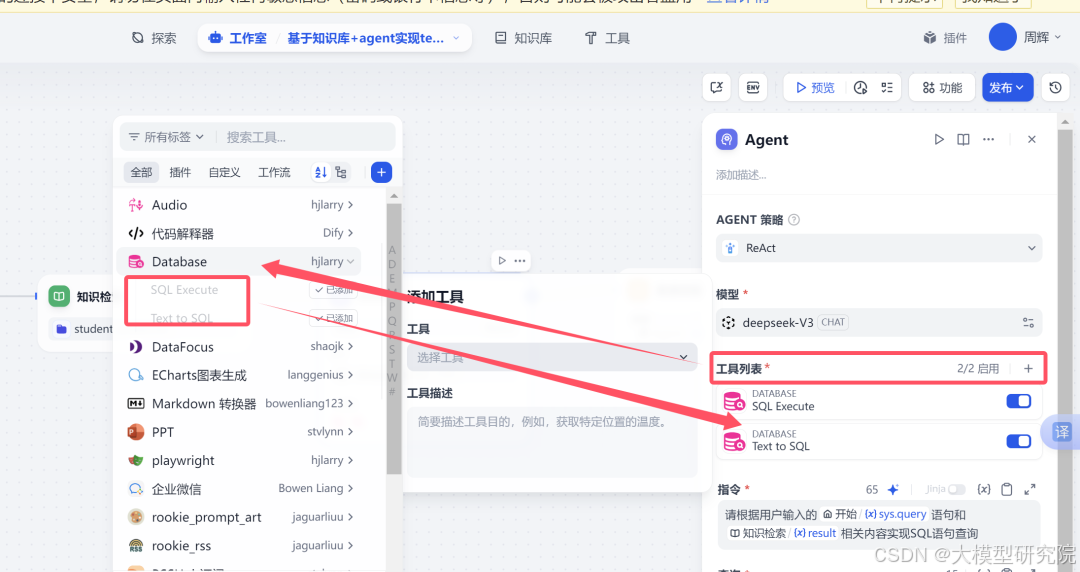
Task: Open the ReAct strategy dropdown
Action: click(879, 248)
